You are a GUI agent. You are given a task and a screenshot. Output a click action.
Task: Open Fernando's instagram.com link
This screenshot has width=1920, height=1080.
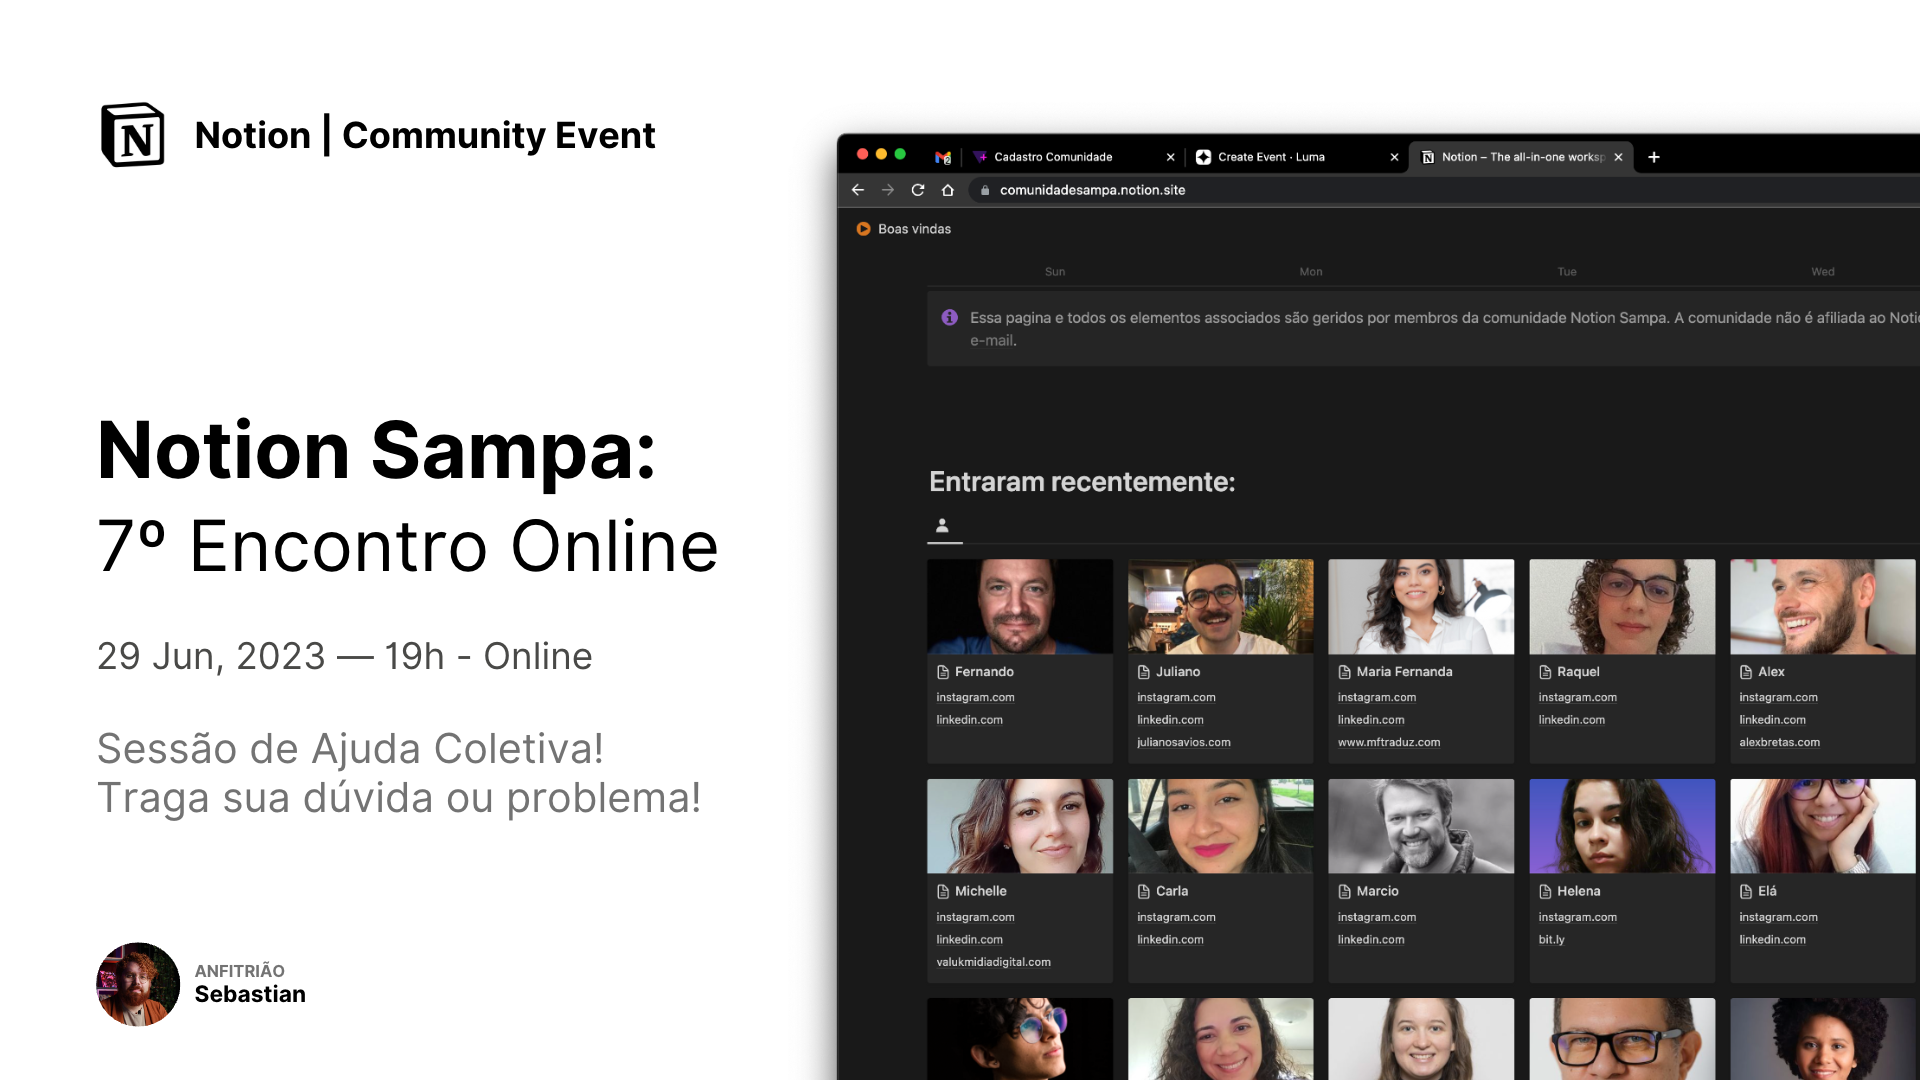(x=975, y=697)
